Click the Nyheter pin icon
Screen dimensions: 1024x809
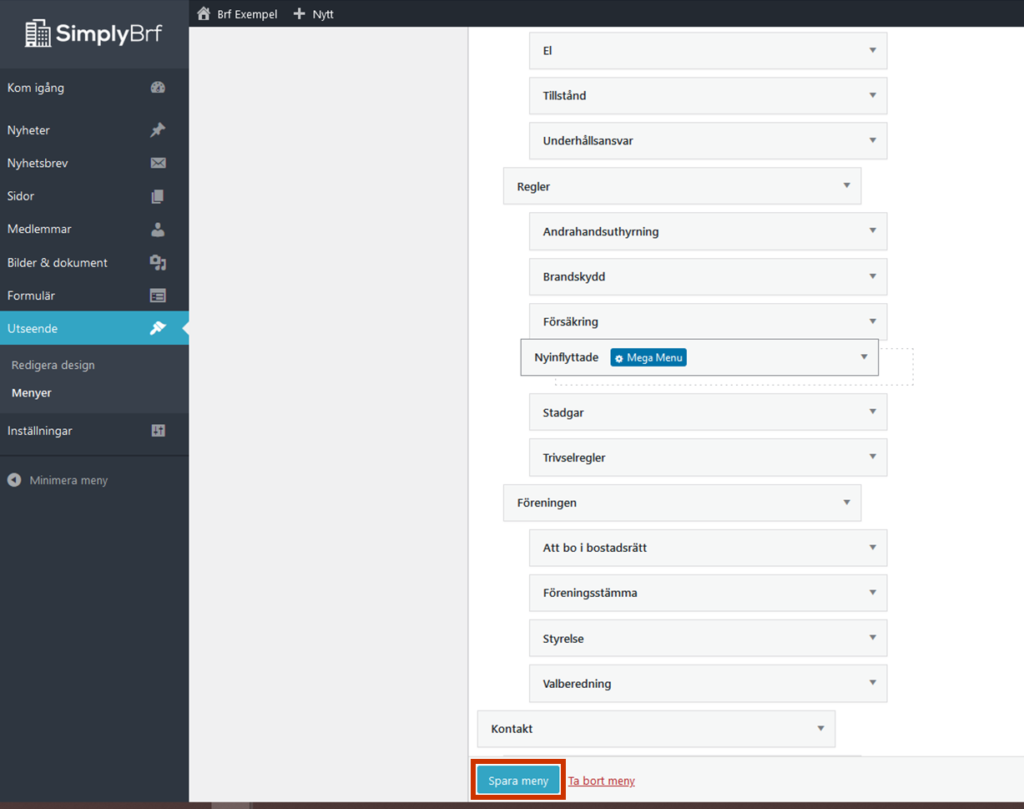click(158, 130)
